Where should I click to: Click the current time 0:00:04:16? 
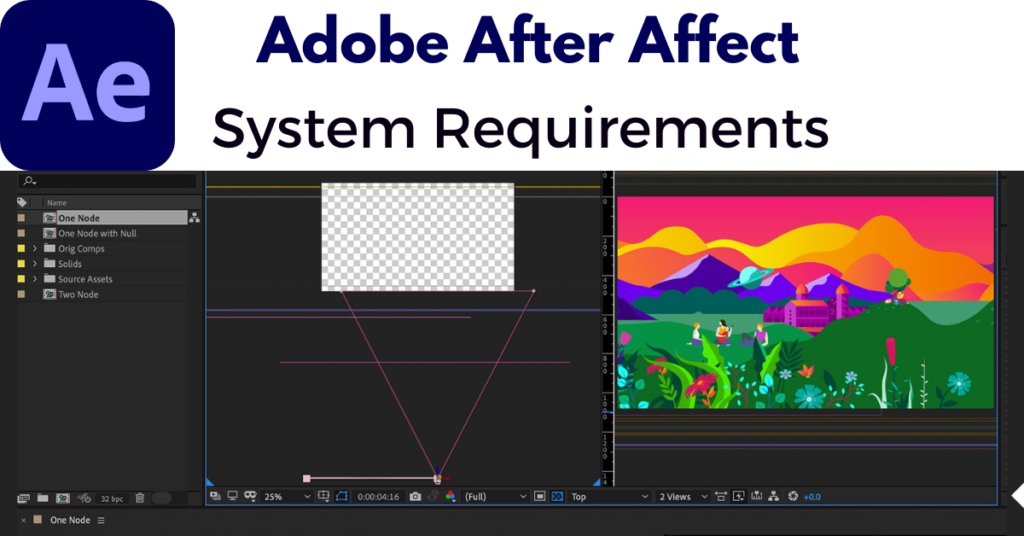[378, 497]
